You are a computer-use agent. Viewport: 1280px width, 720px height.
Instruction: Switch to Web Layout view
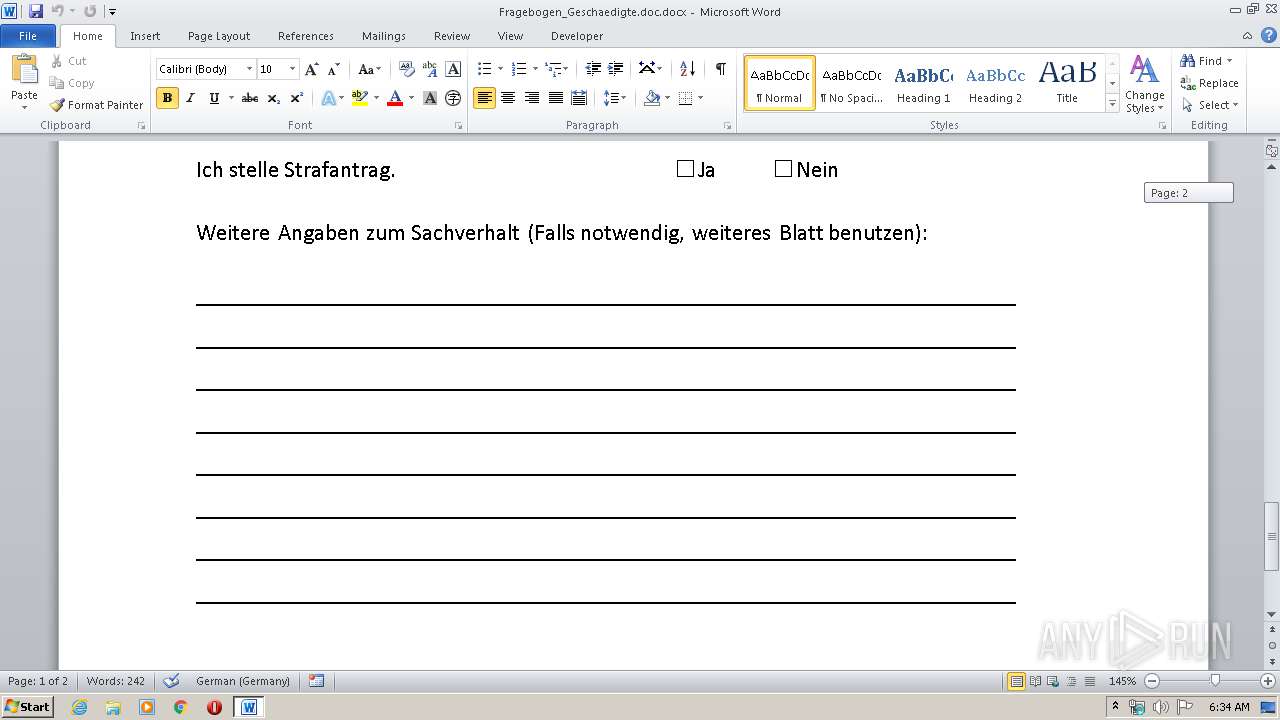point(1052,681)
